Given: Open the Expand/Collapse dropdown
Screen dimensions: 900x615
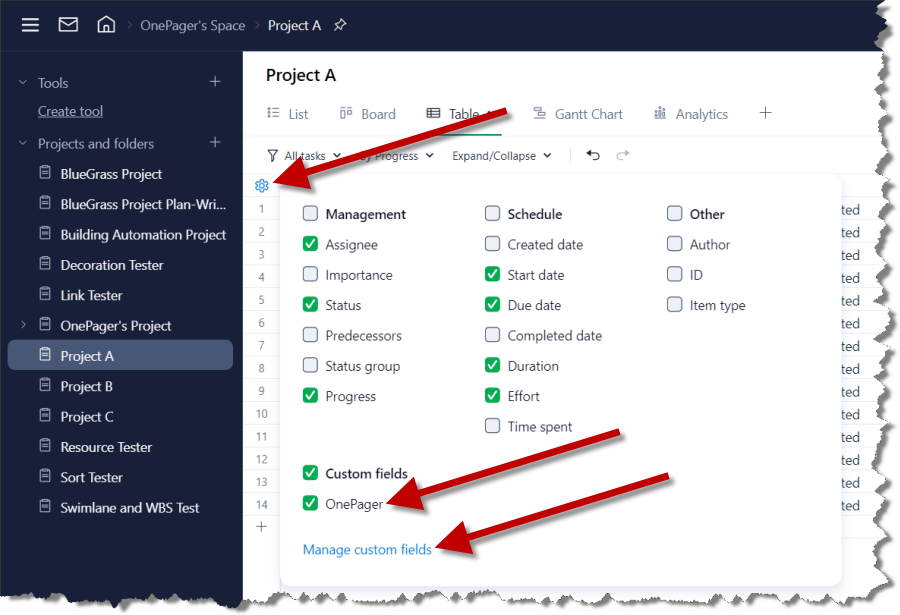Looking at the screenshot, I should [x=502, y=156].
